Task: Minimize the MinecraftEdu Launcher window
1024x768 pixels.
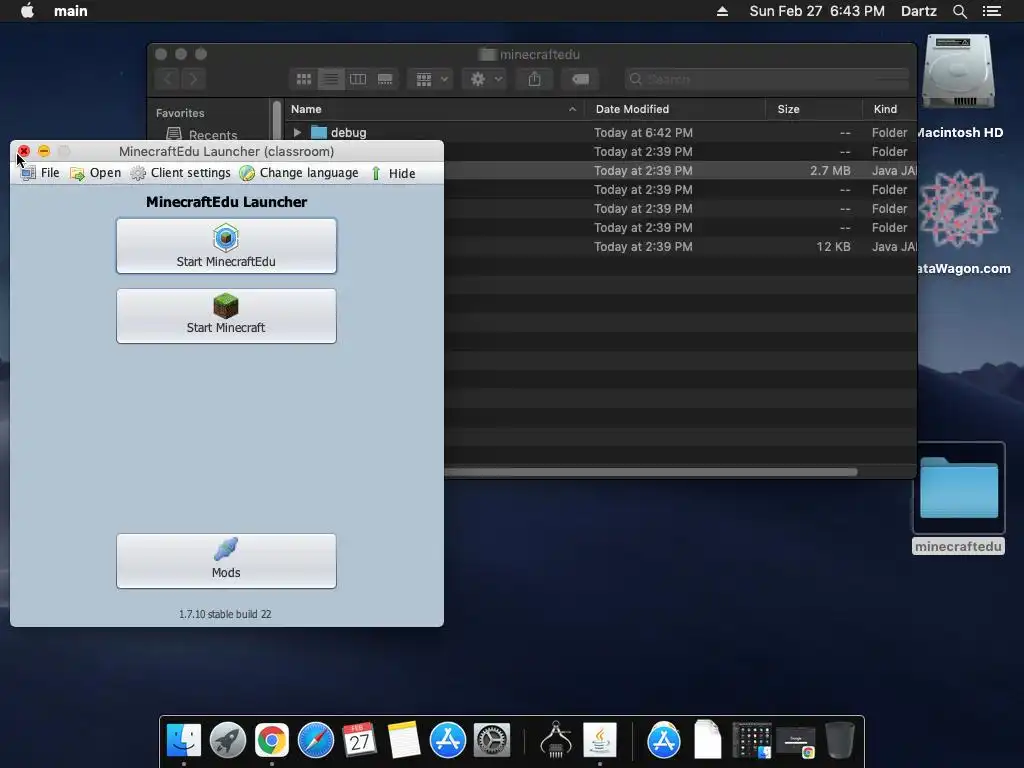Action: click(x=44, y=152)
